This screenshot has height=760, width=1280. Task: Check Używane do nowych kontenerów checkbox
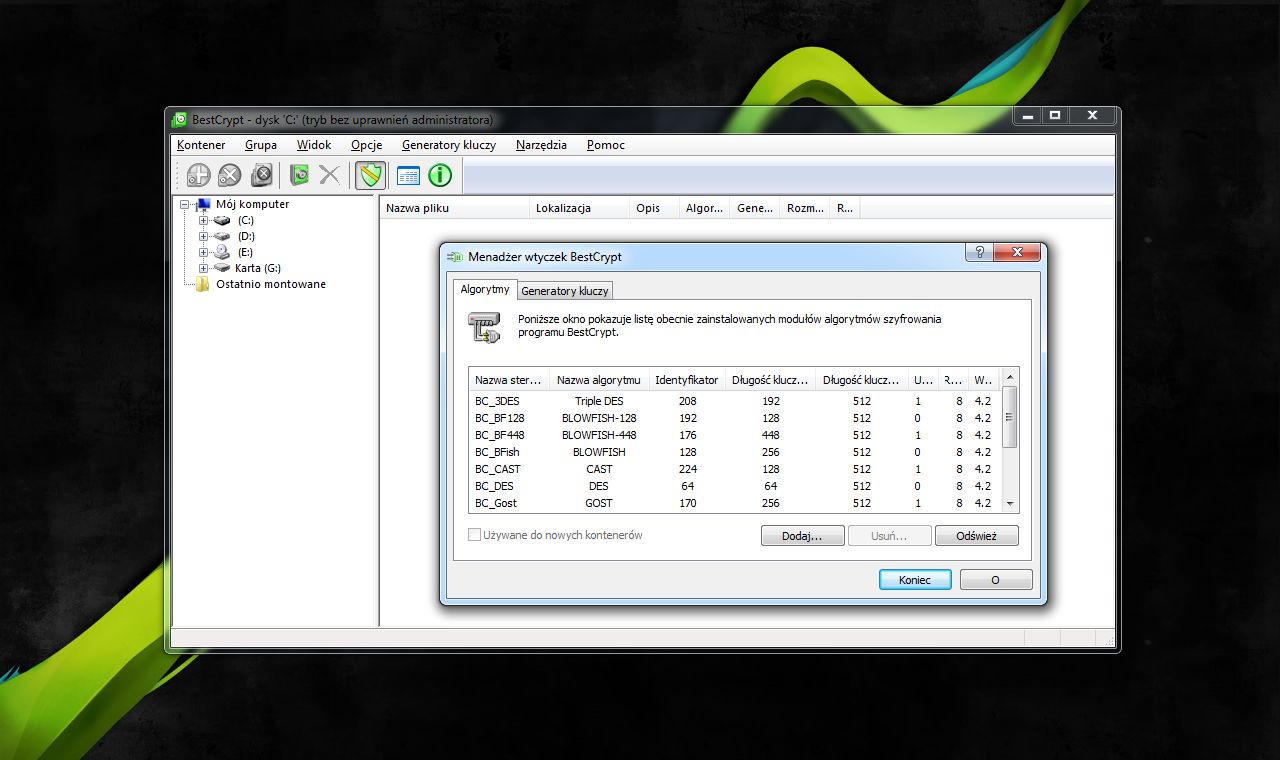click(x=475, y=535)
